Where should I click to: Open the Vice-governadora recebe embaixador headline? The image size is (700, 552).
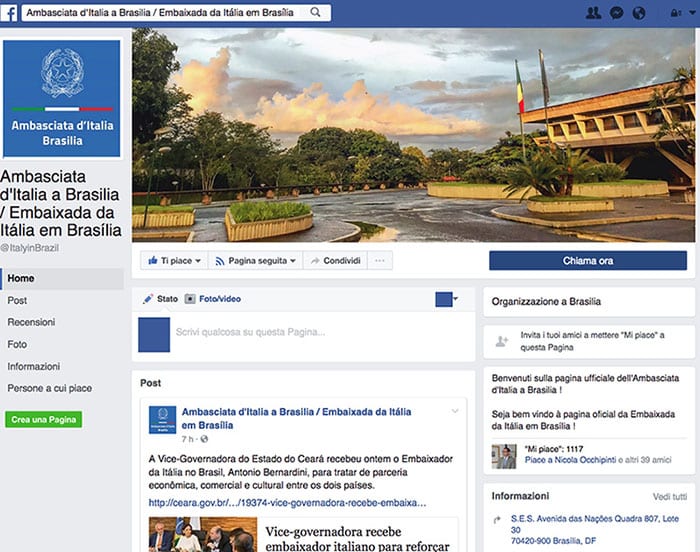click(x=357, y=539)
